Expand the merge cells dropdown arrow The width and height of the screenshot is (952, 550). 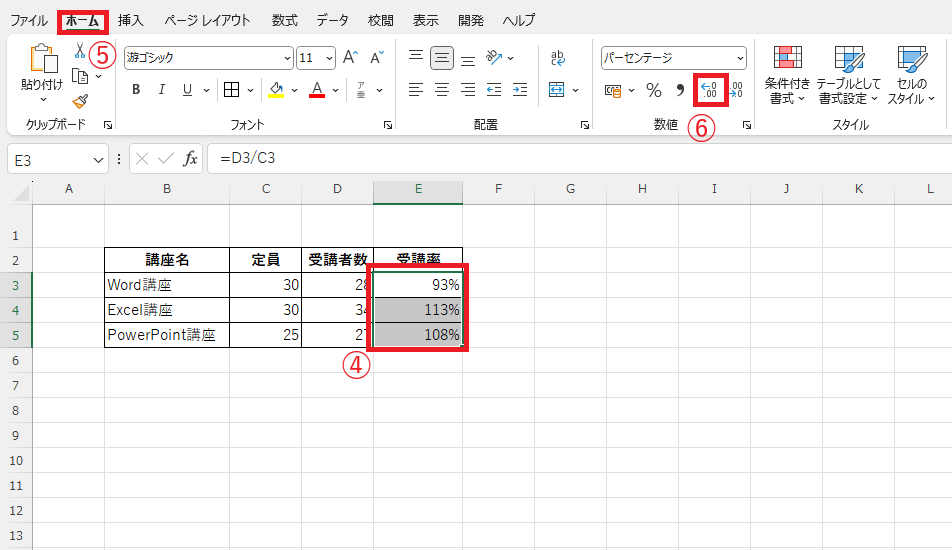click(575, 90)
